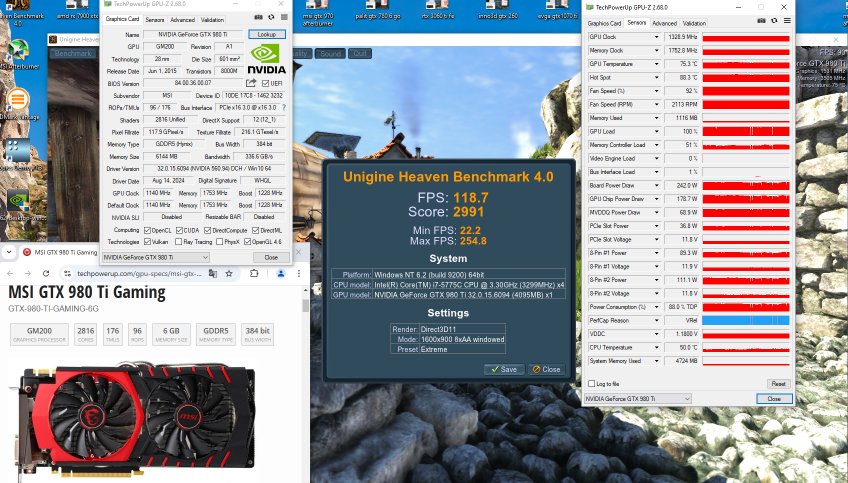Screen dimensions: 848x483
Task: Open hamburger menu in Graphics Card GPU-Z window
Action: click(284, 17)
